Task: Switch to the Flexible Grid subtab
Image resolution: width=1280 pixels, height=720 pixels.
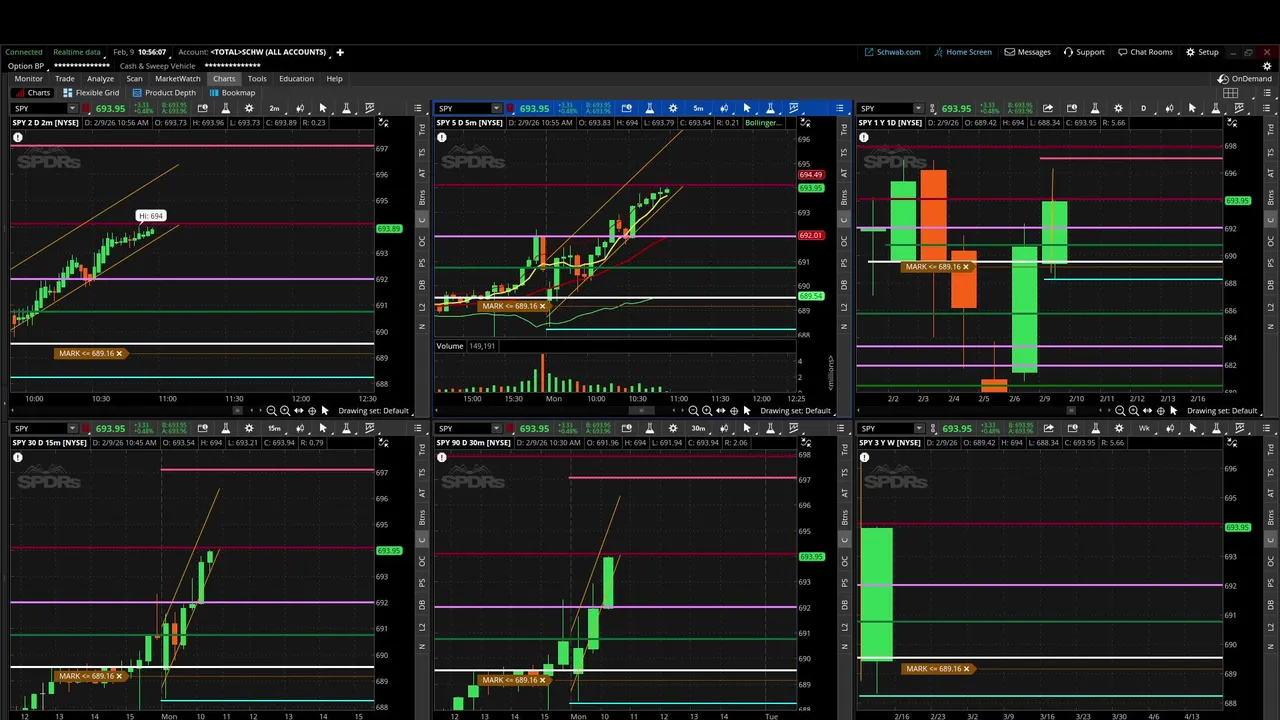Action: 92,93
